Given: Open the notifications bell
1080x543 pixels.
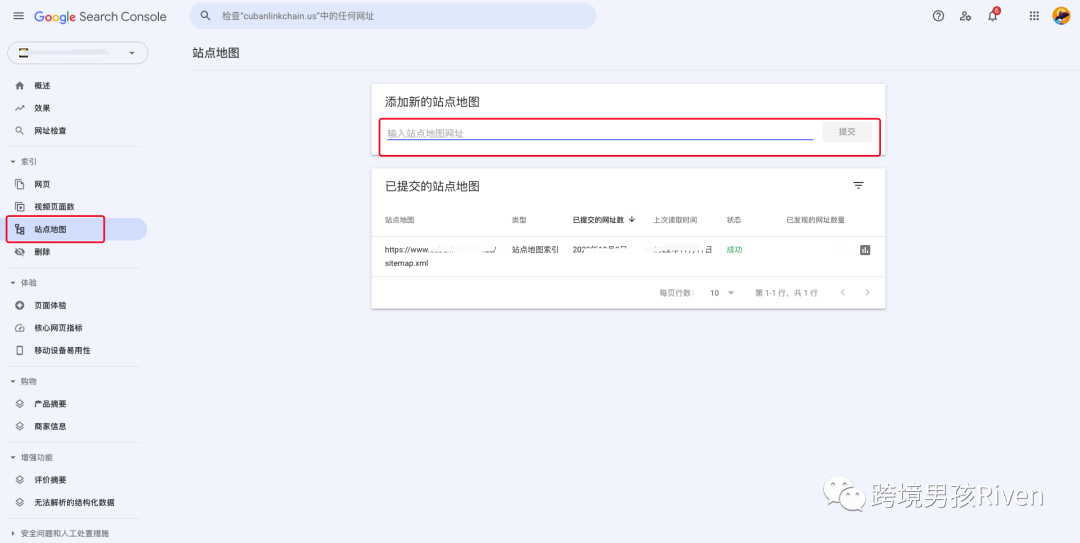Looking at the screenshot, I should click(993, 16).
